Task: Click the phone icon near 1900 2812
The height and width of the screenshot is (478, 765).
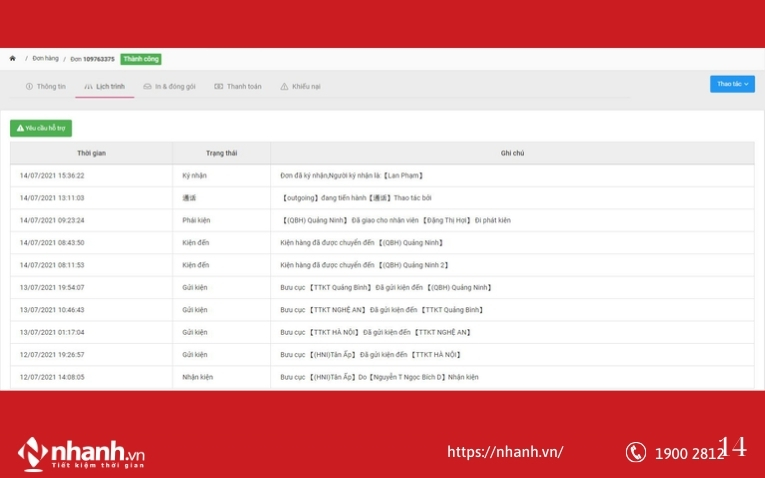Action: [635, 453]
